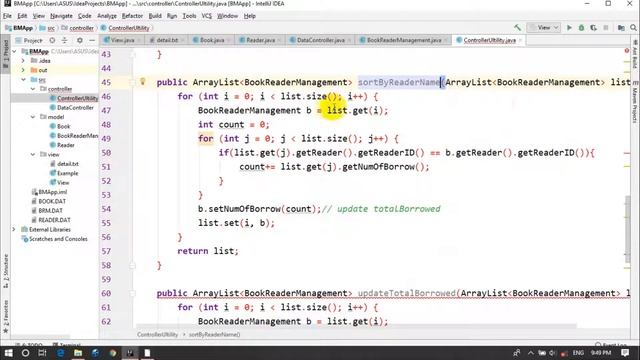640x360 pixels.
Task: Close the ControllerUtility.java tab
Action: [x=520, y=40]
